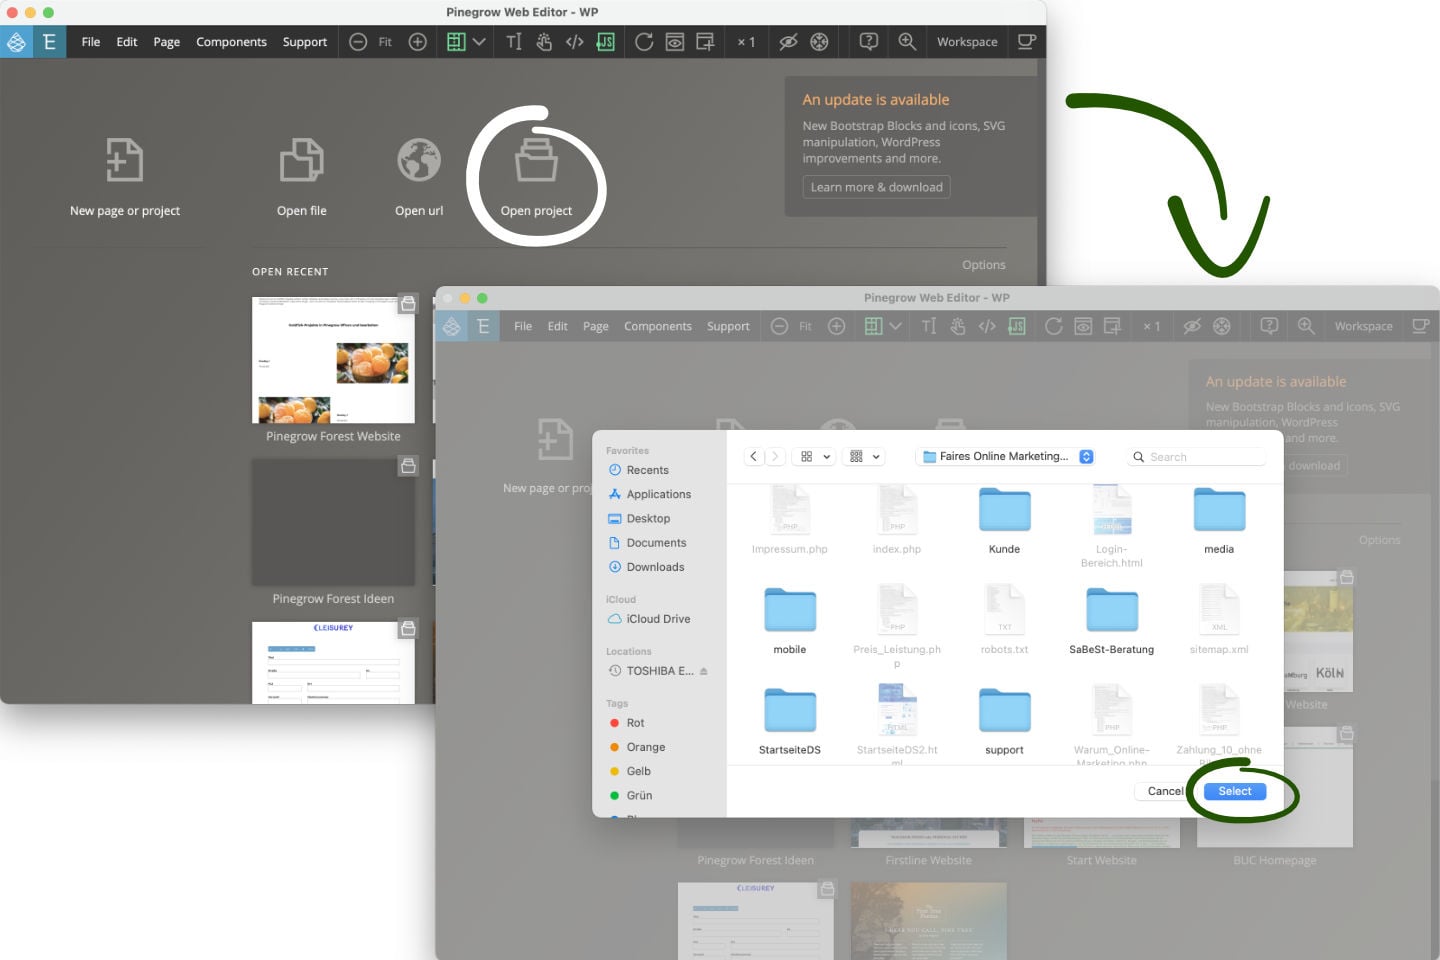Viewport: 1440px width, 960px height.
Task: Select the Kunde folder
Action: (1004, 520)
